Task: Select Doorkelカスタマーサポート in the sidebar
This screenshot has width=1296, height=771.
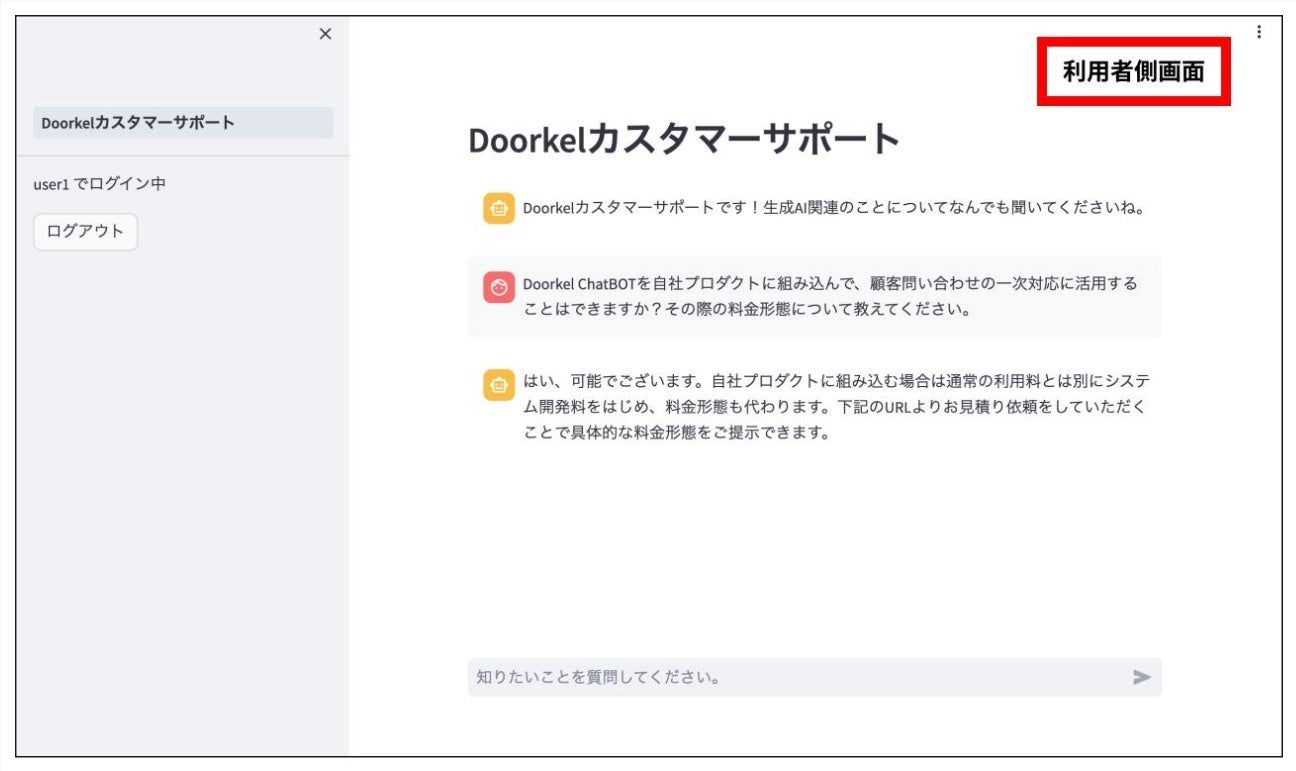Action: click(x=183, y=123)
